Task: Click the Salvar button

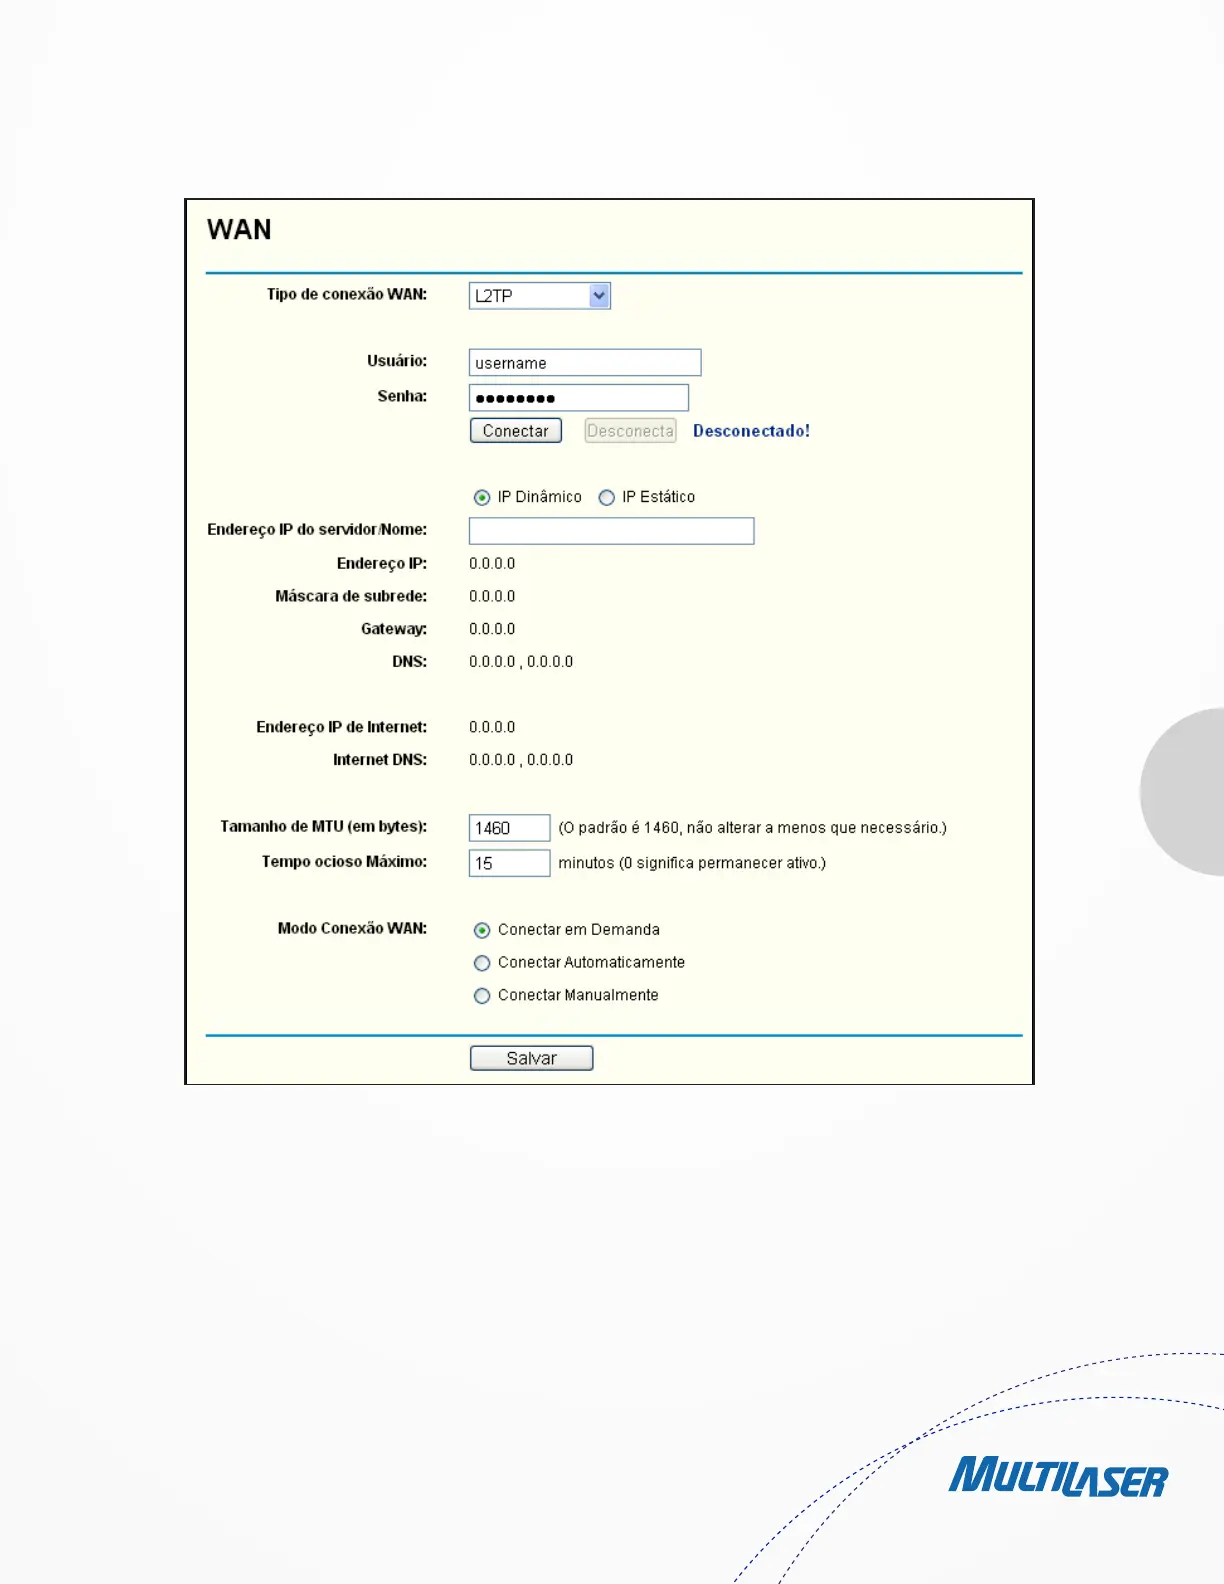Action: (x=532, y=1058)
